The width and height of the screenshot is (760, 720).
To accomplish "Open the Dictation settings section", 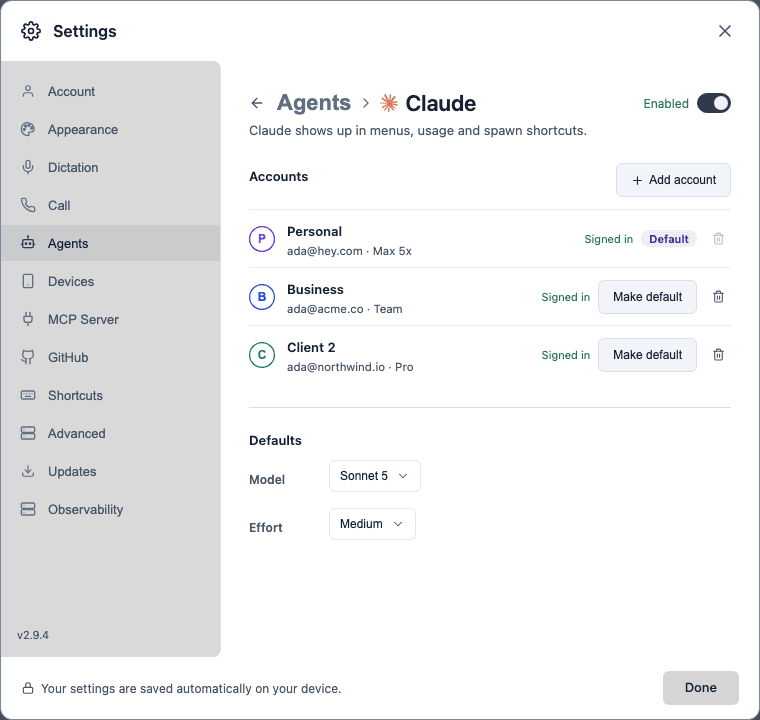I will (x=111, y=167).
